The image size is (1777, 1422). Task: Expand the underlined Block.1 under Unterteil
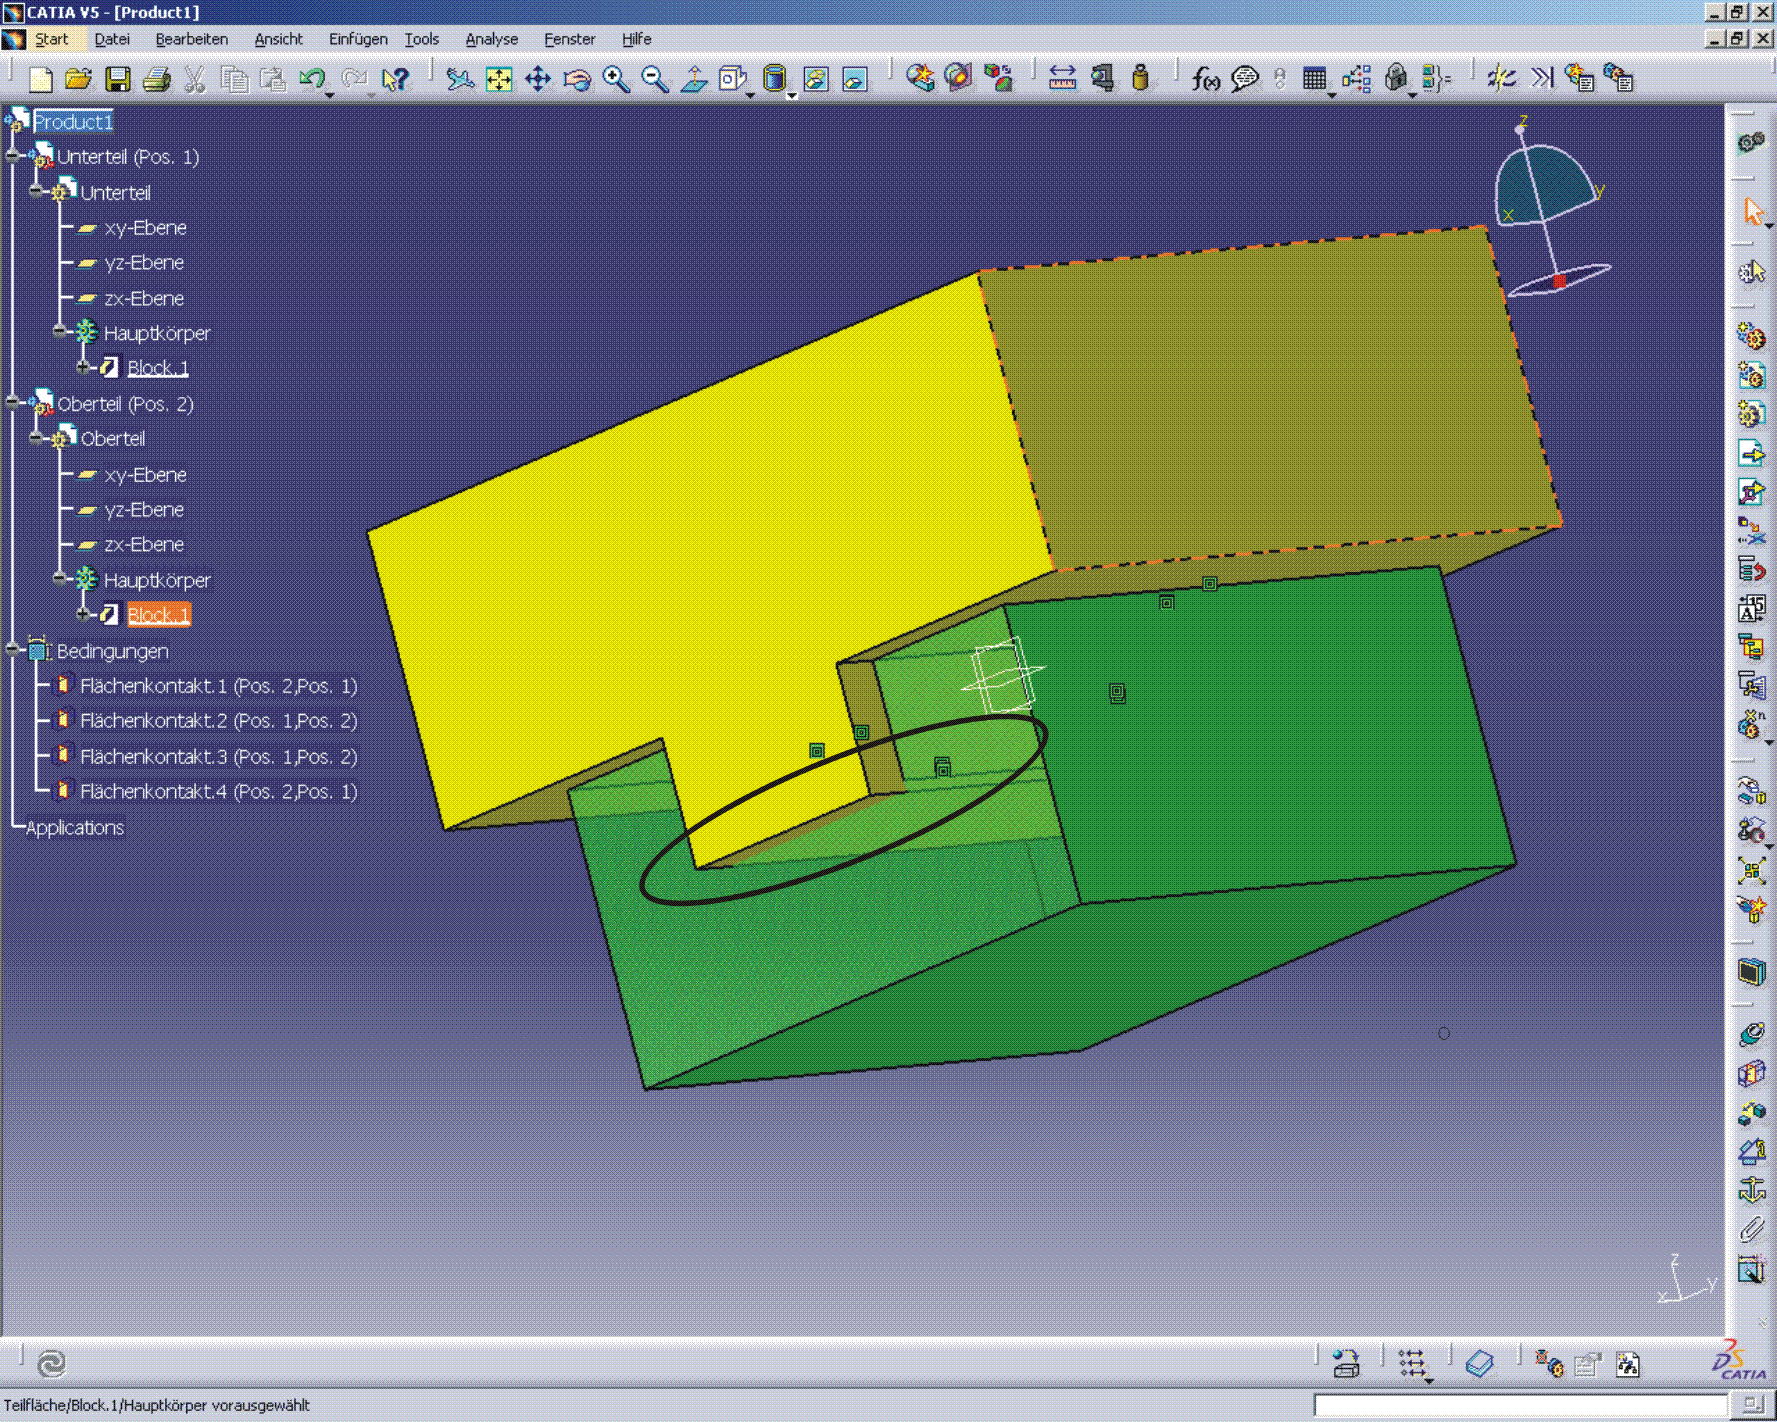coord(84,367)
